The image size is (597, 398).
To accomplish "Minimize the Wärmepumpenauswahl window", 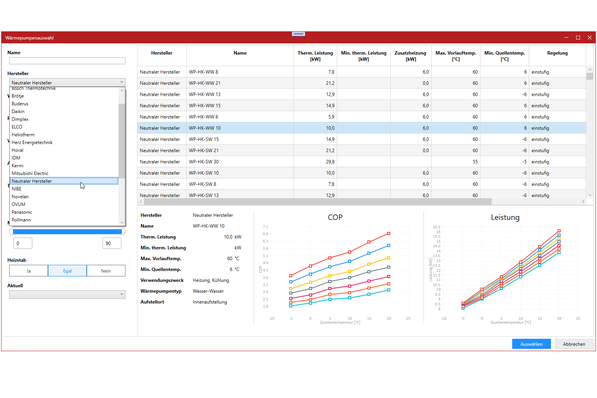I will pyautogui.click(x=566, y=38).
